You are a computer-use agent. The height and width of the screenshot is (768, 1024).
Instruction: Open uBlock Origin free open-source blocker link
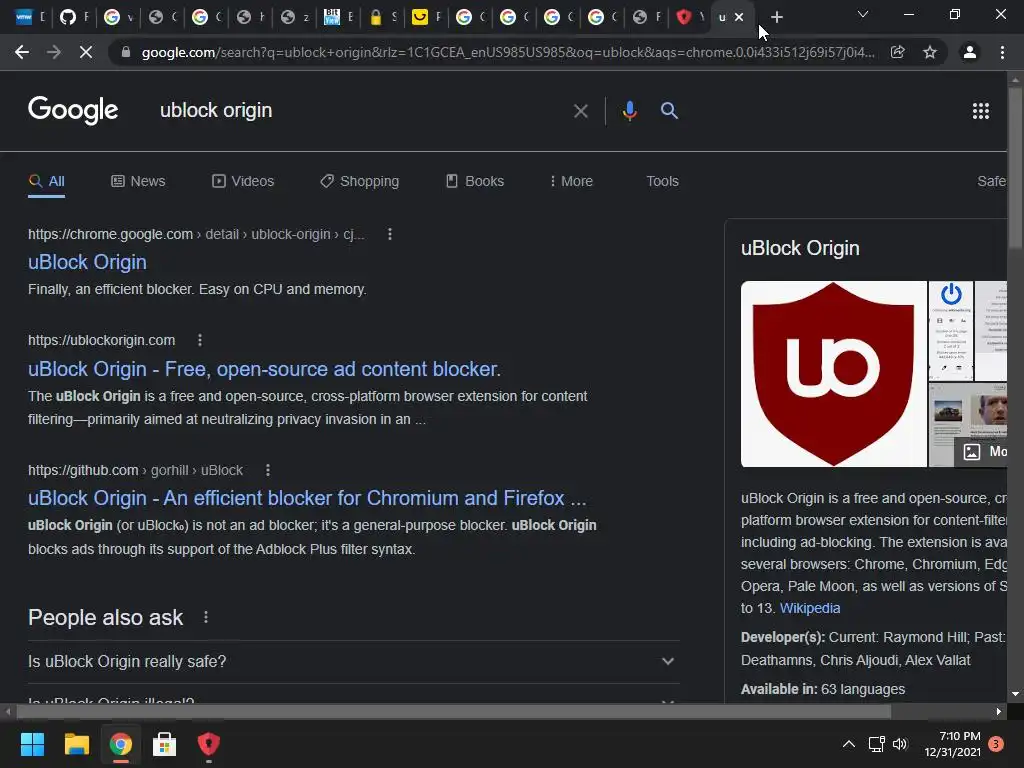tap(264, 369)
